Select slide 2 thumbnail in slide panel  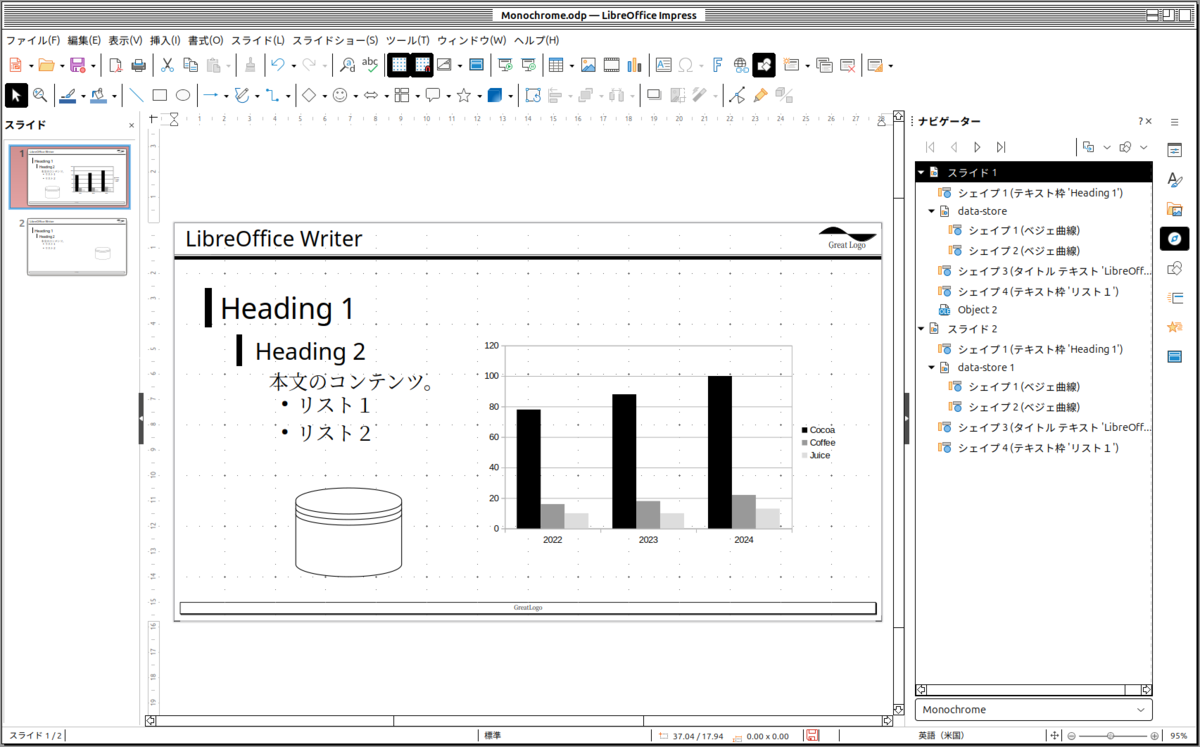coord(78,247)
